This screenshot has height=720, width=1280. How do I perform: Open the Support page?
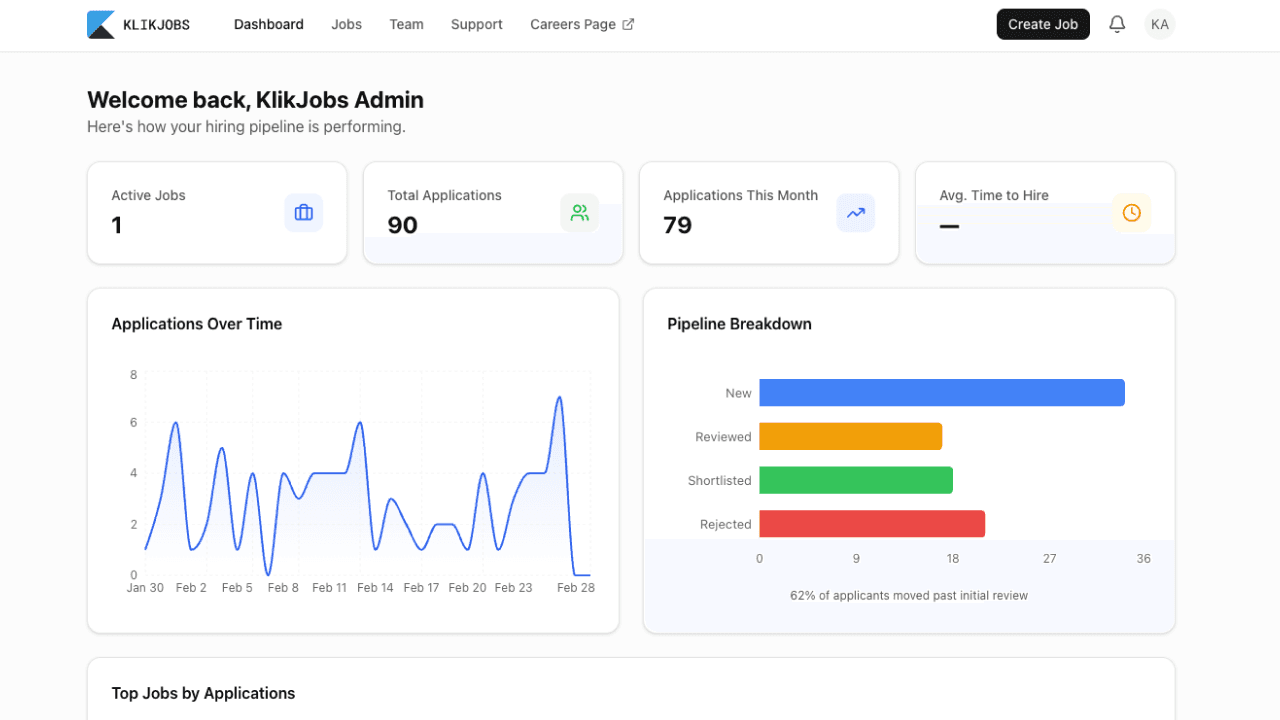click(x=476, y=24)
